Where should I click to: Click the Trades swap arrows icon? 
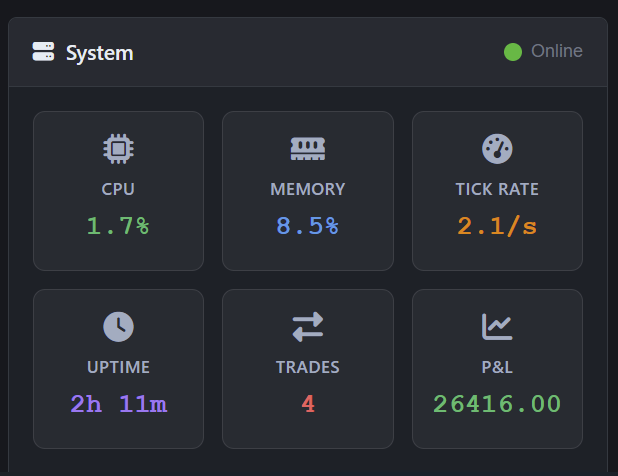[x=308, y=327]
